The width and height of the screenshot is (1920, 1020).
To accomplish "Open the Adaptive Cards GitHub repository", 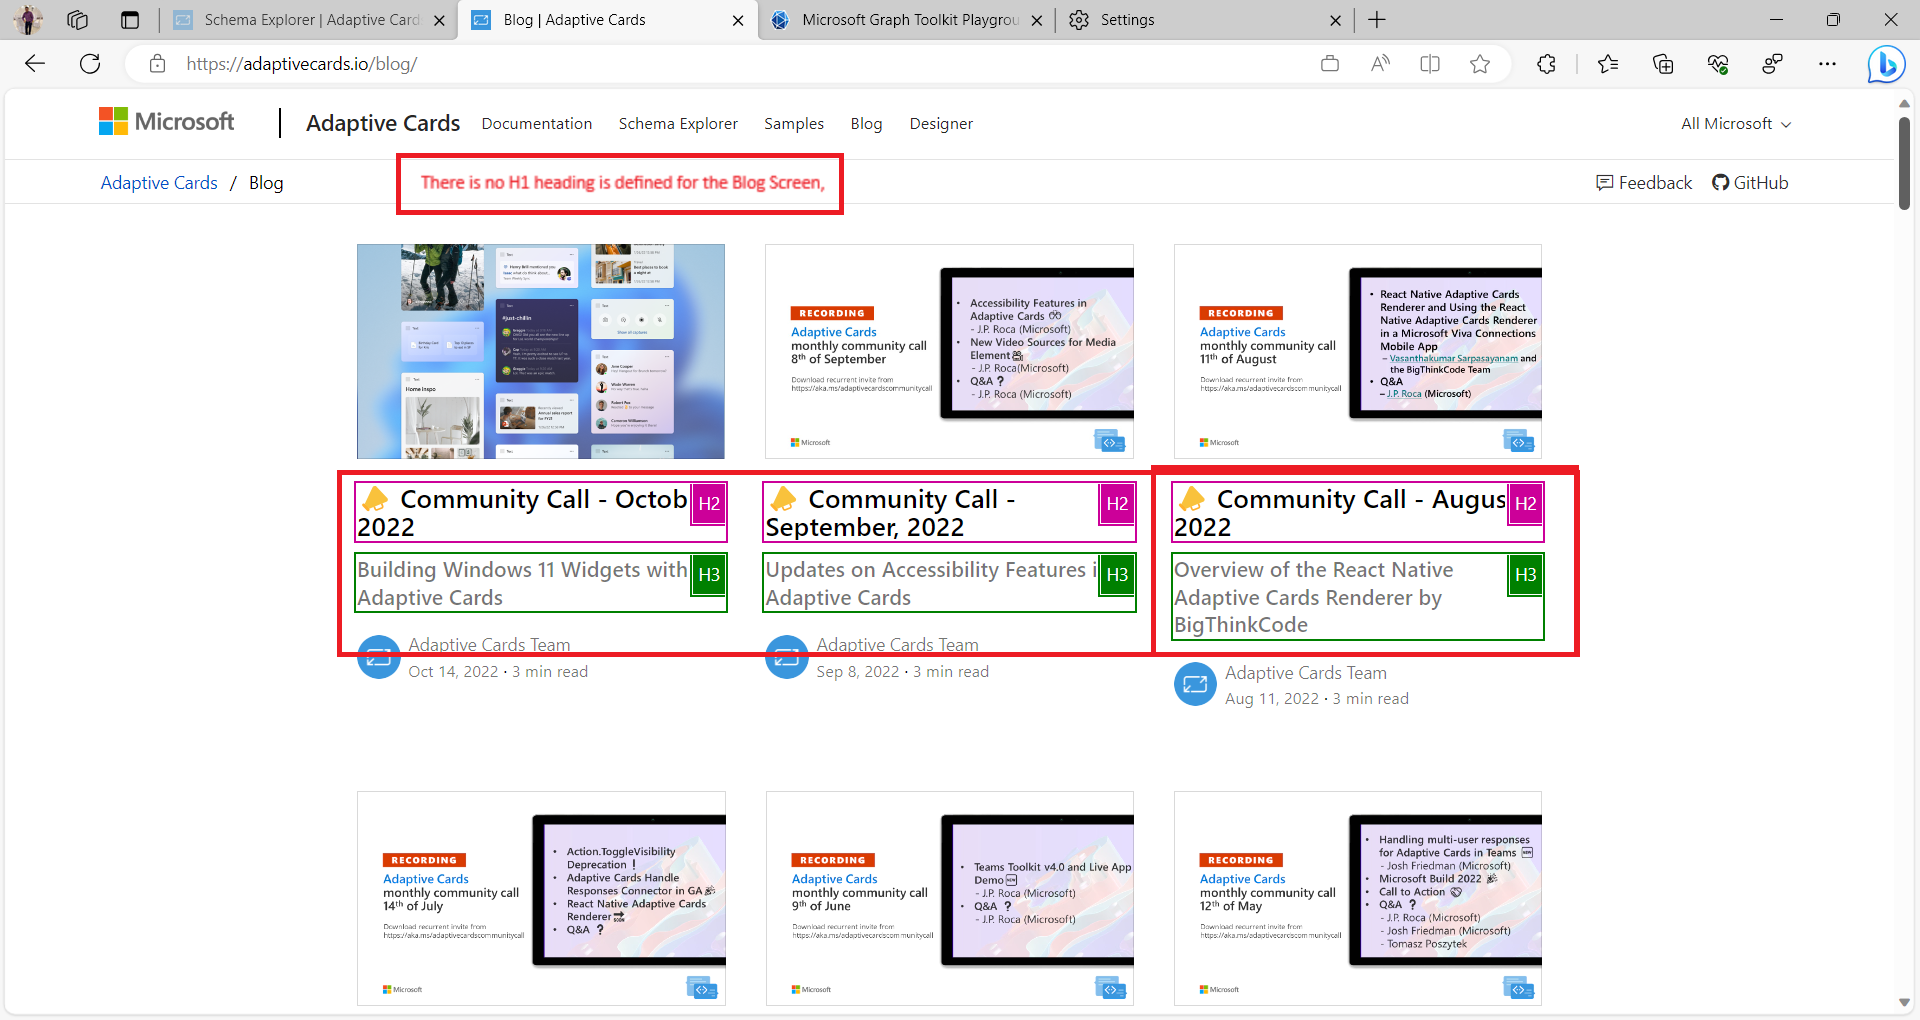I will [x=1750, y=182].
